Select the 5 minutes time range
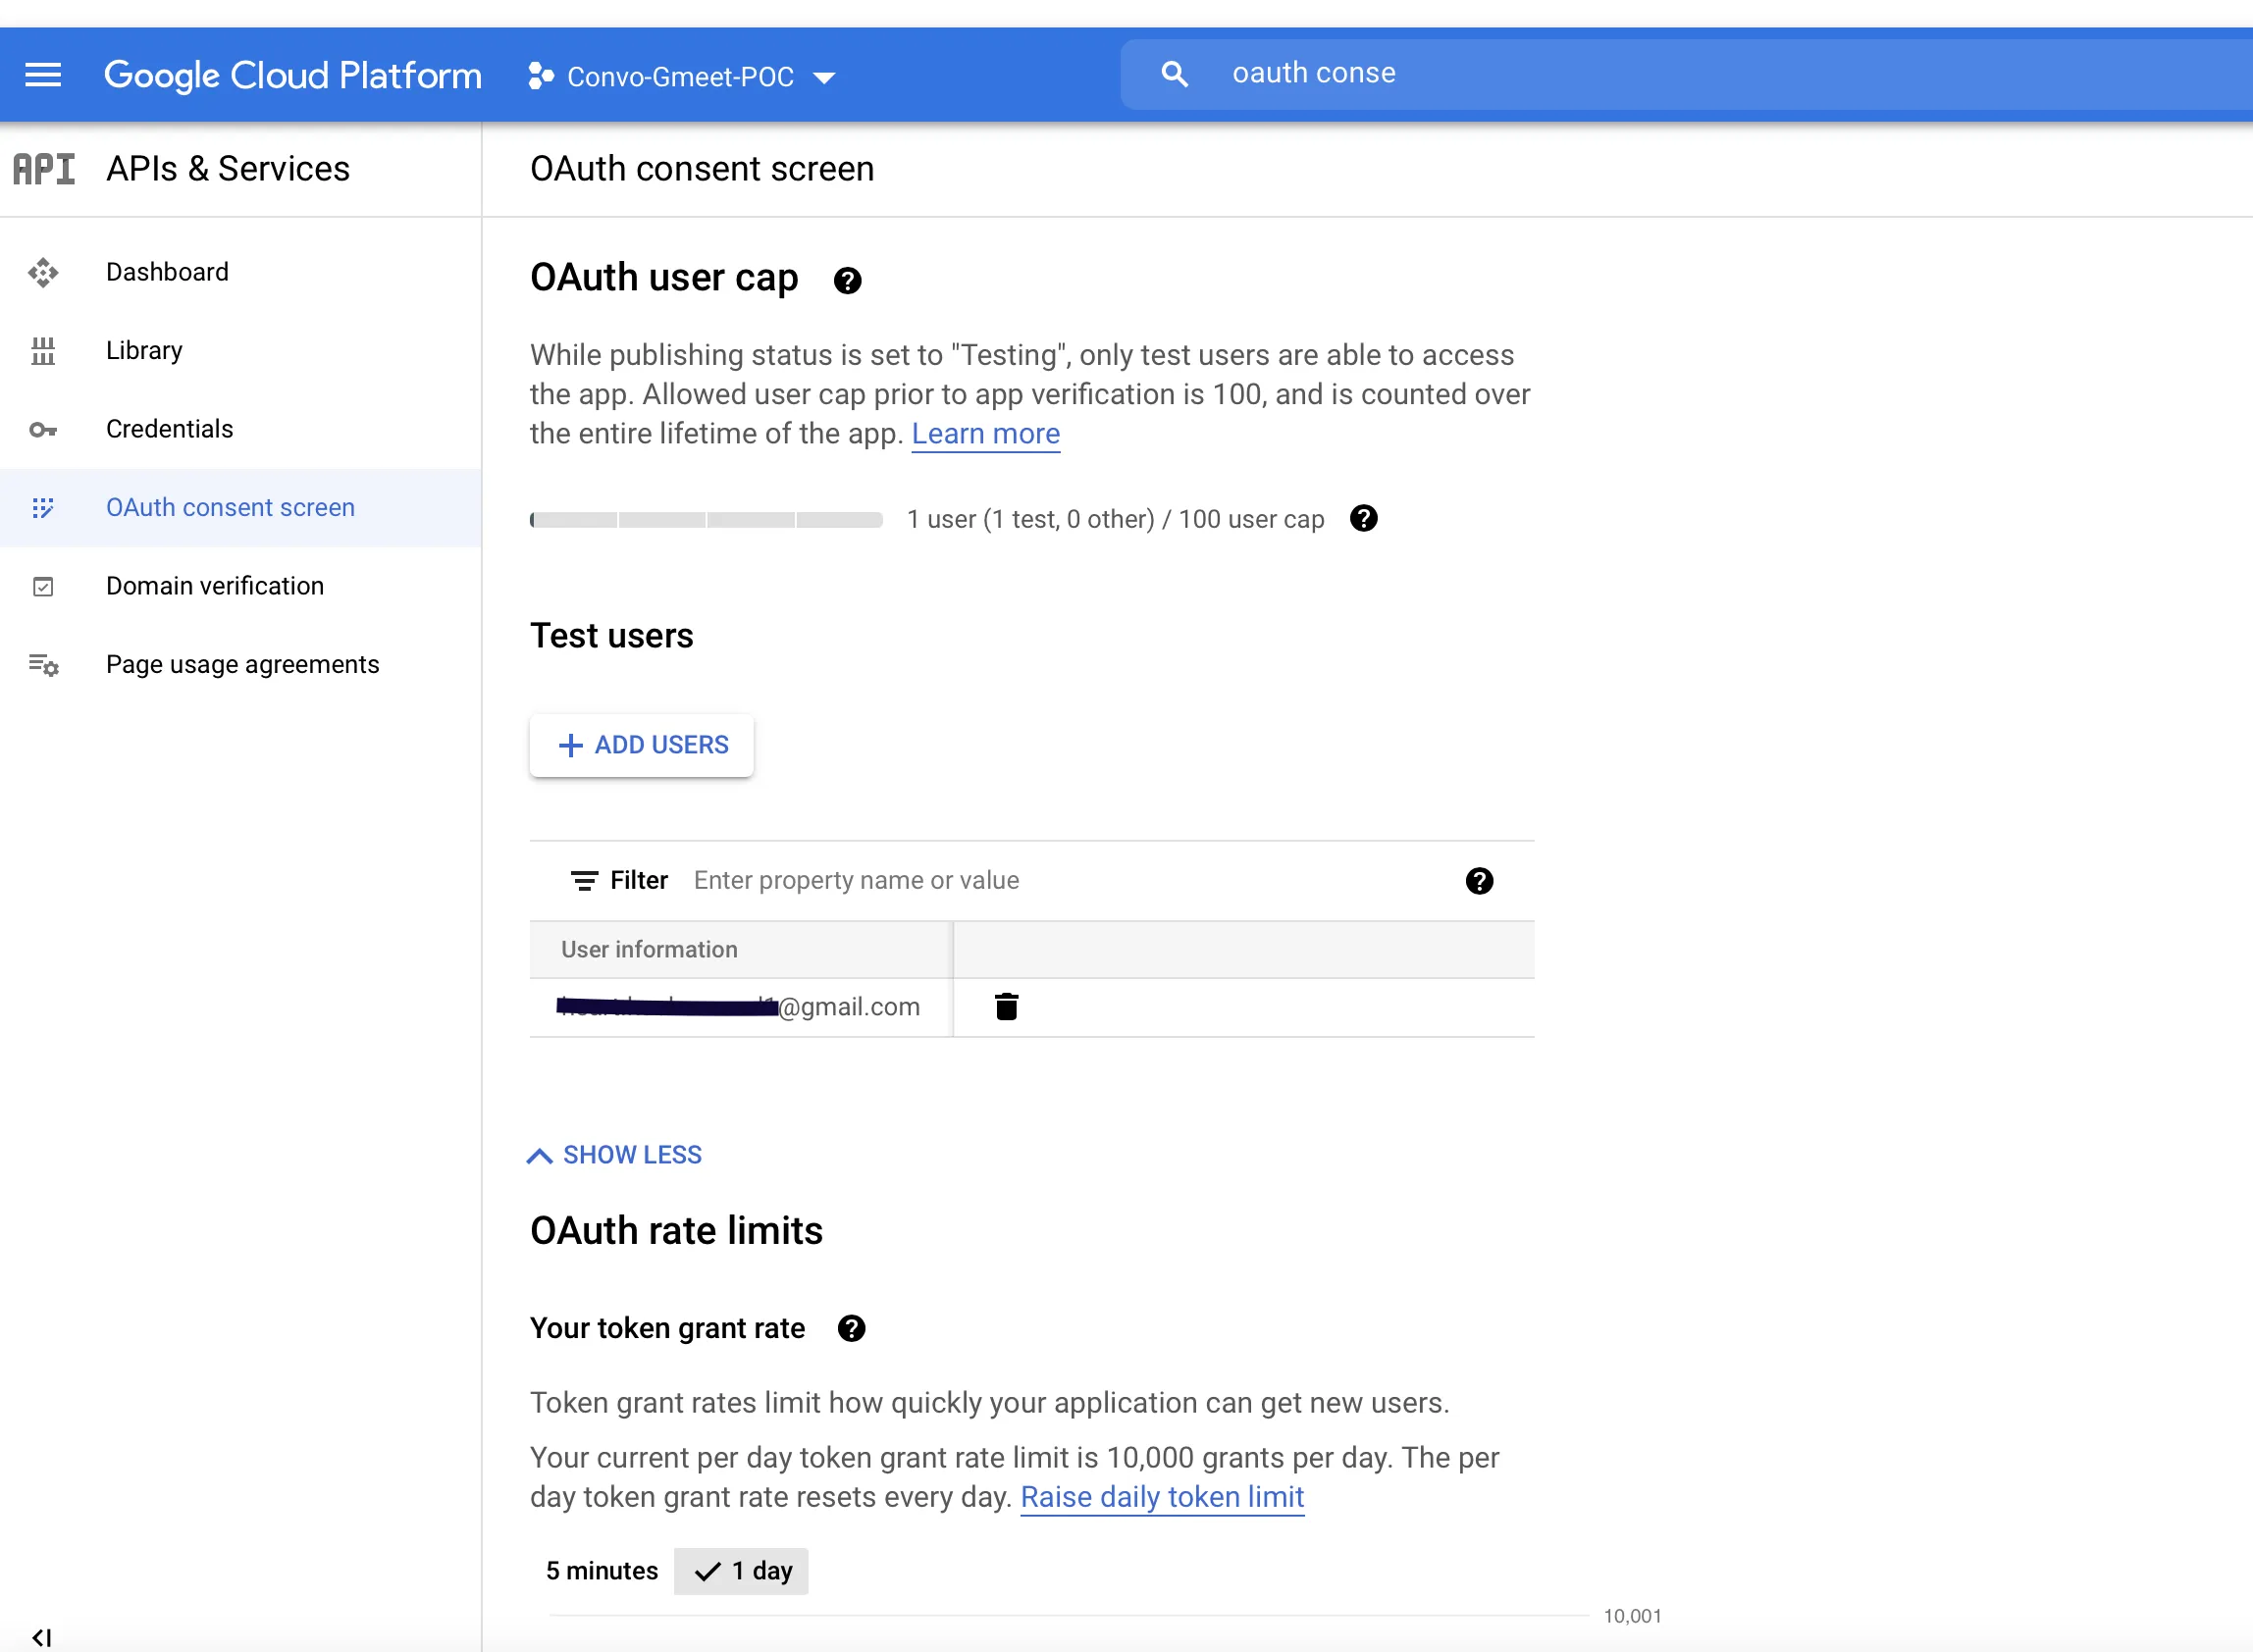2253x1652 pixels. [601, 1570]
